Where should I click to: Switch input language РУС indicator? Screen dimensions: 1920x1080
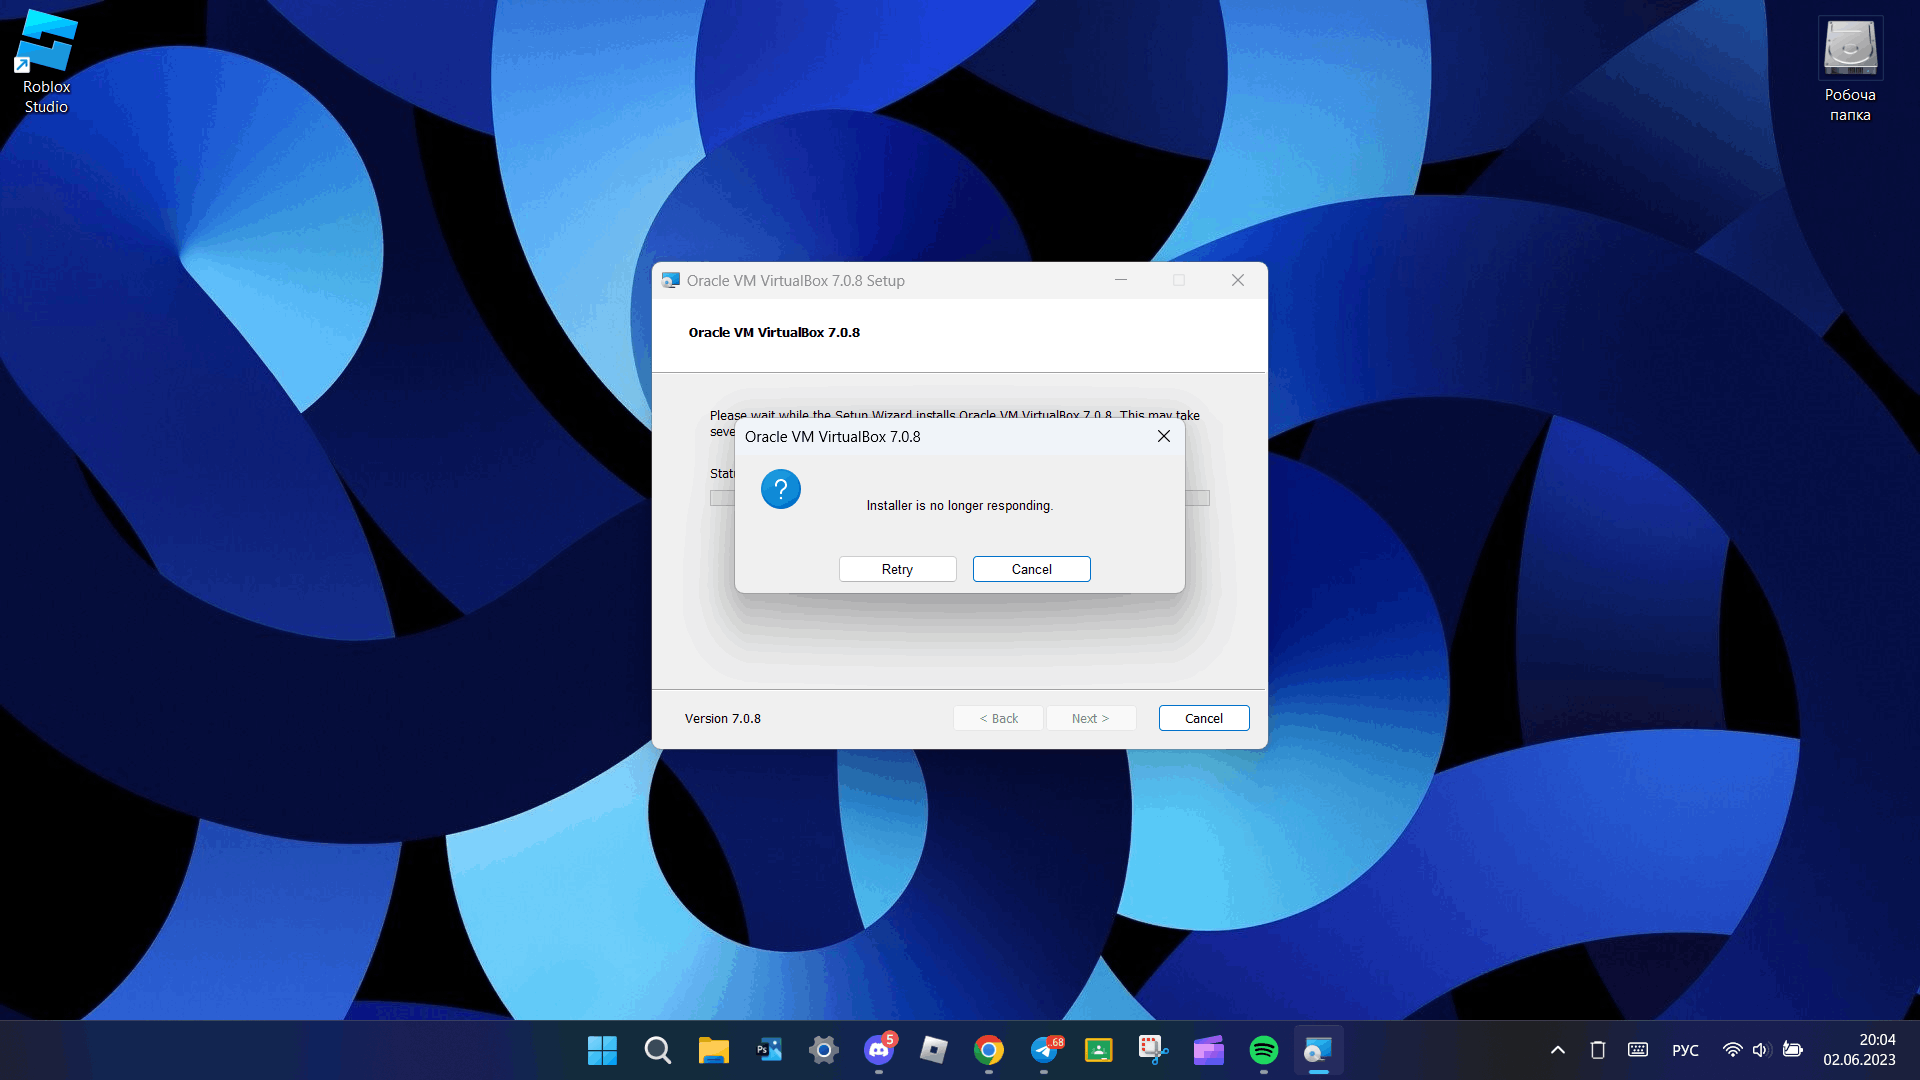coord(1685,1050)
